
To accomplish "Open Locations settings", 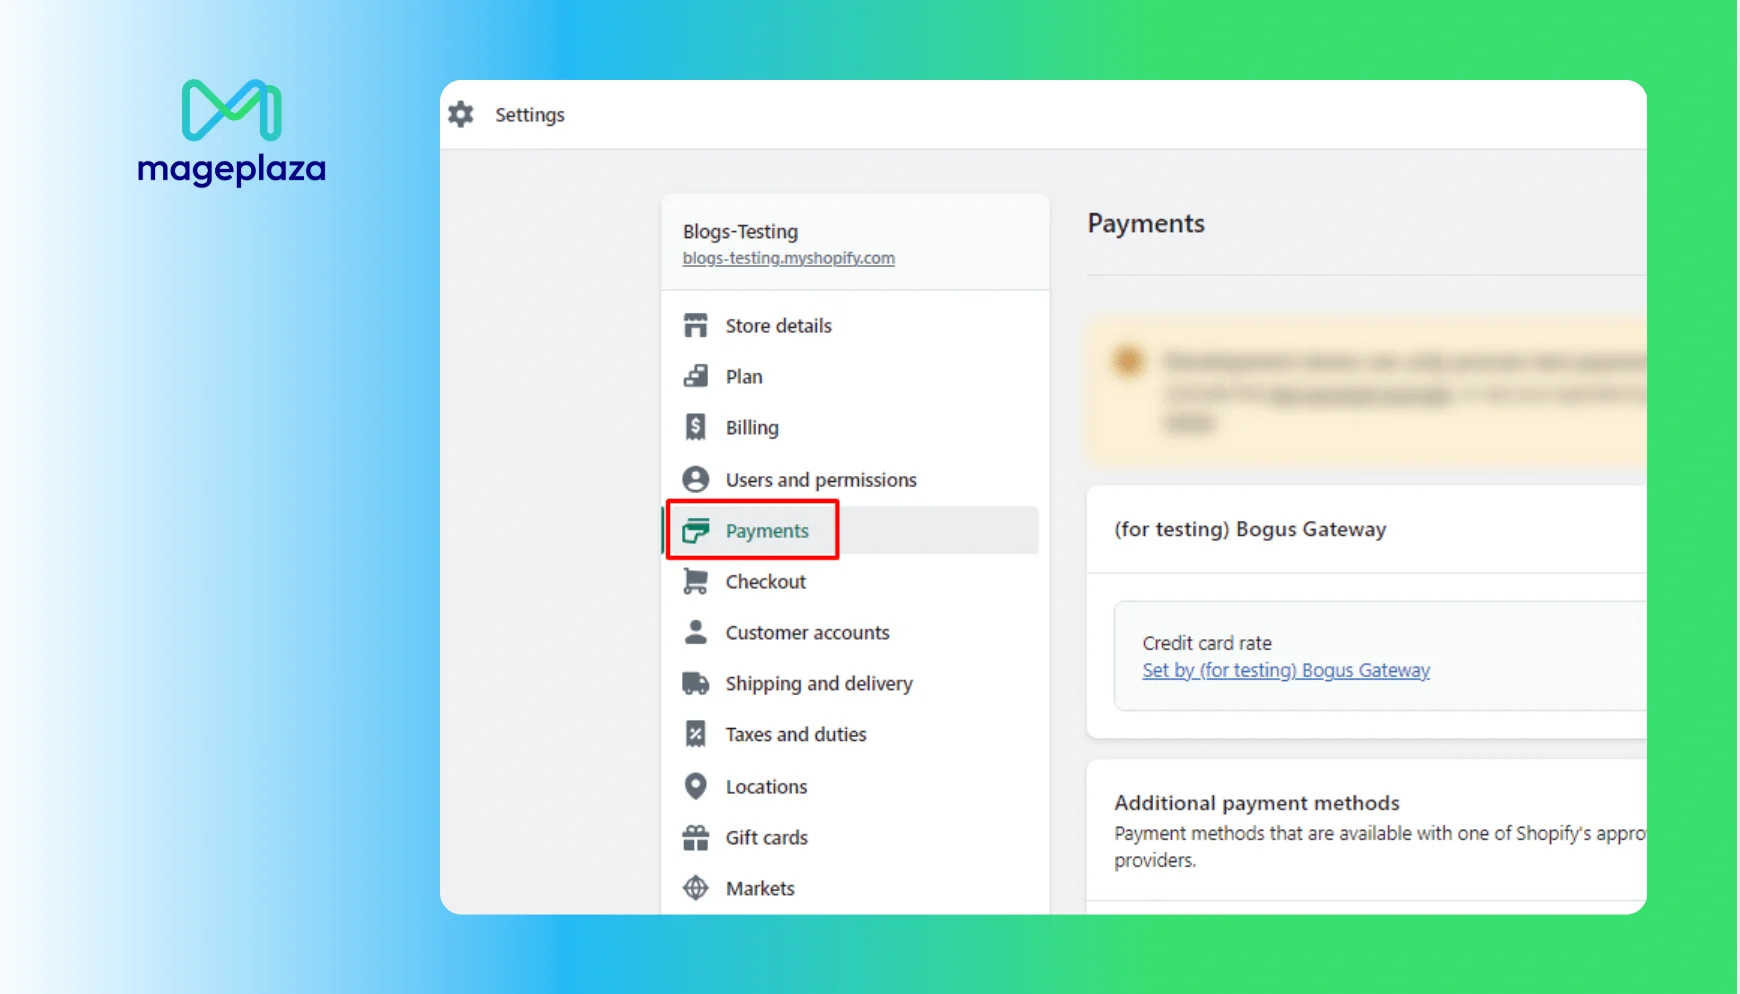I will tap(851, 786).
